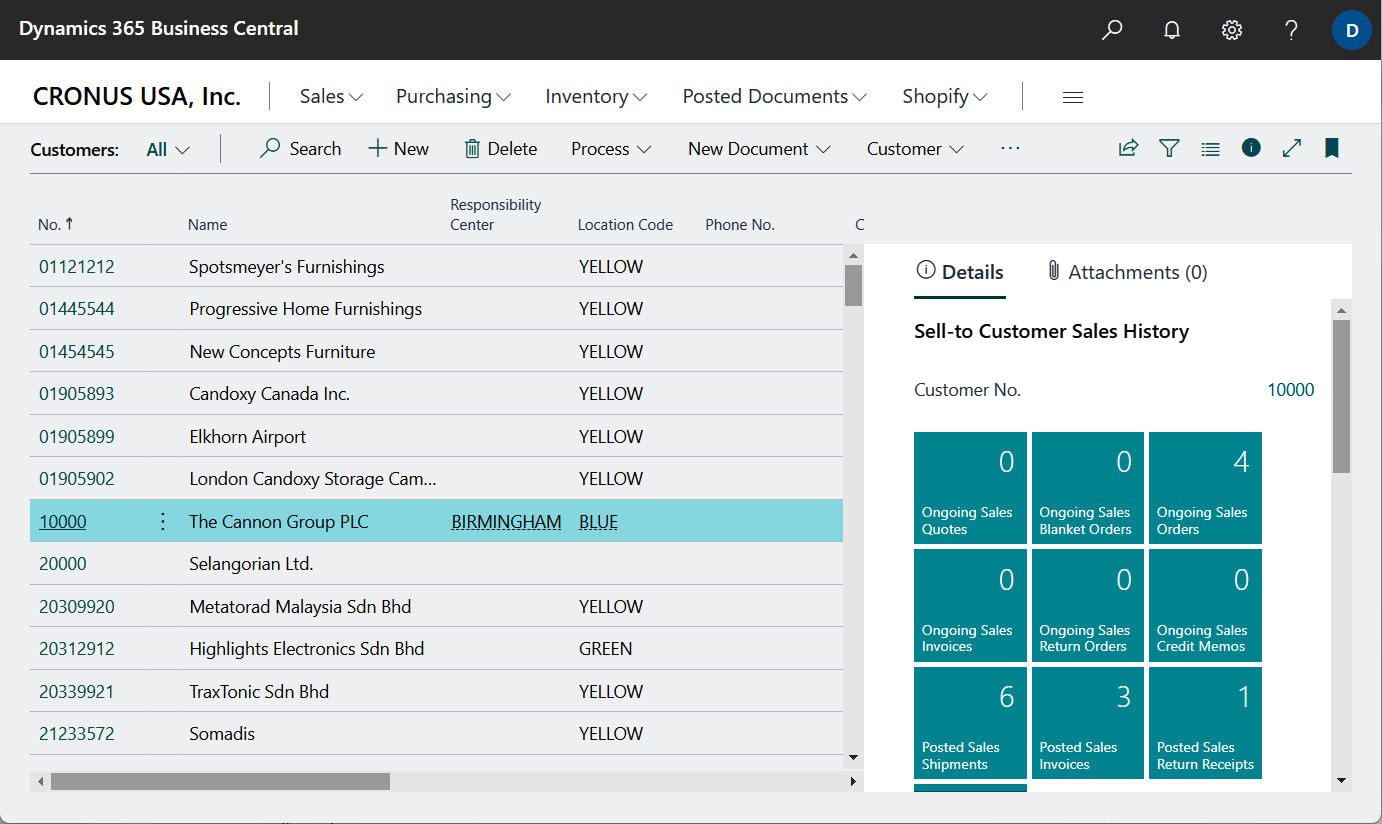Open Ongoing Sales Orders tile
This screenshot has width=1382, height=824.
click(1205, 488)
